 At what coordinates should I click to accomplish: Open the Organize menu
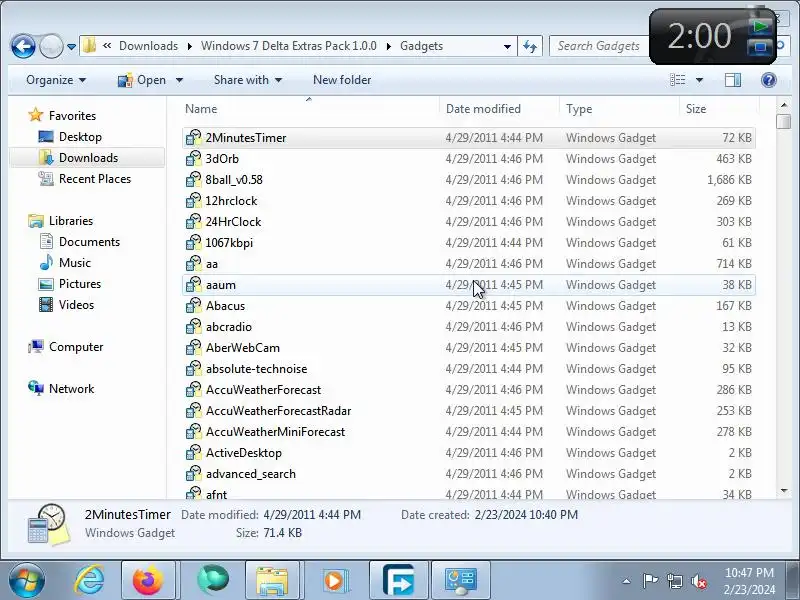[x=56, y=80]
